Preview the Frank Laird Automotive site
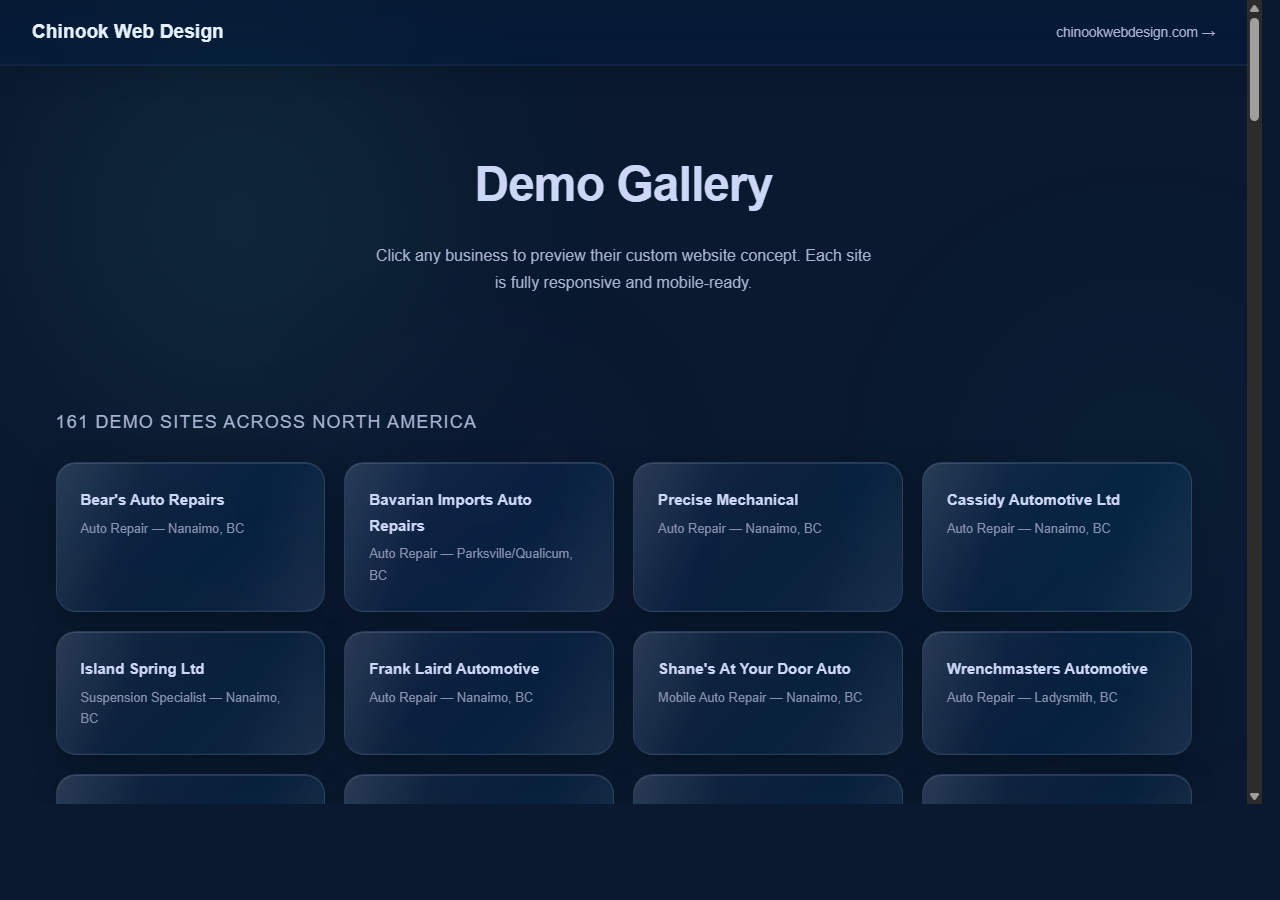 coord(478,693)
